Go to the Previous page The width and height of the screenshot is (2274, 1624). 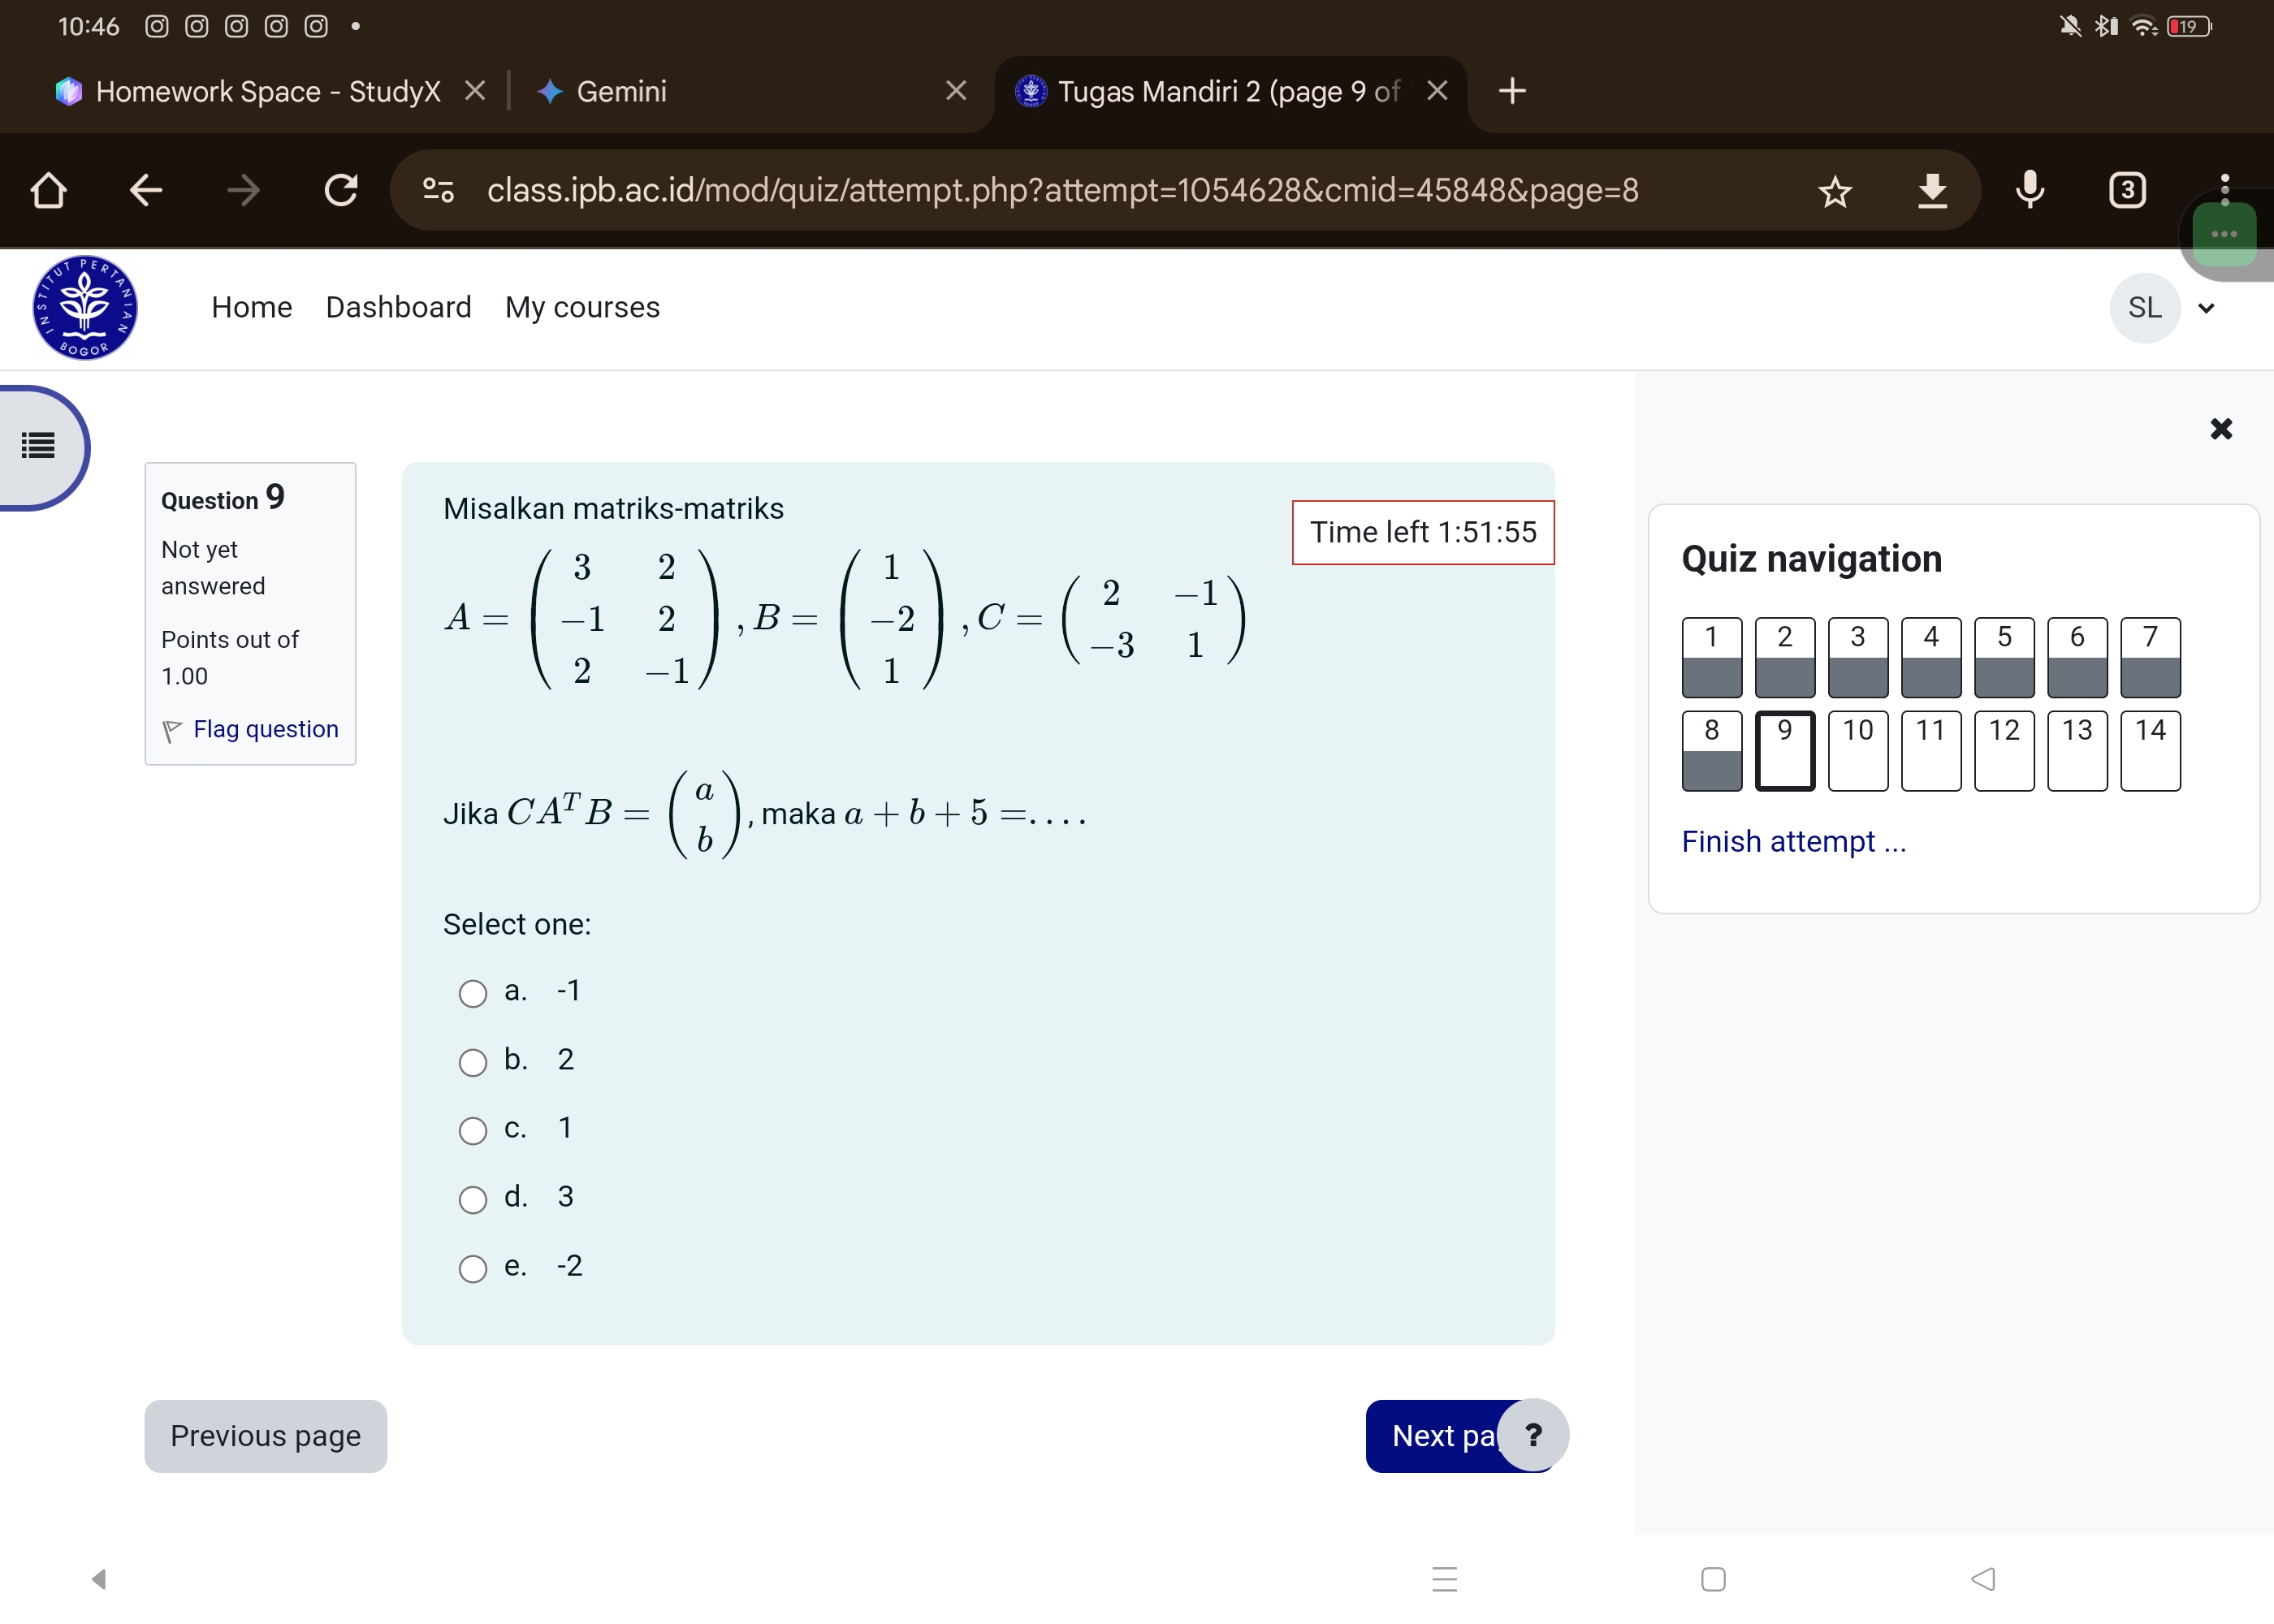pyautogui.click(x=265, y=1436)
